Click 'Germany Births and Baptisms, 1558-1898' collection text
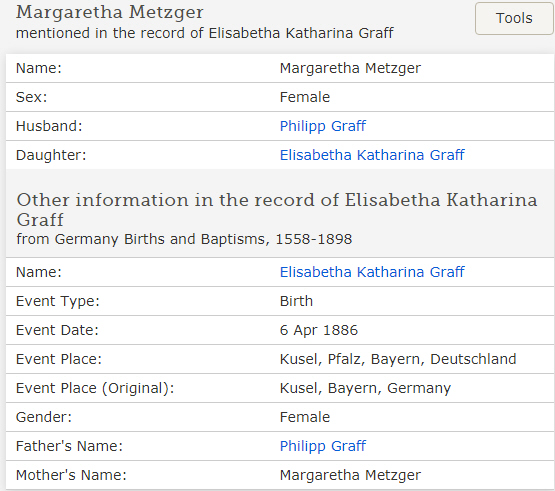Viewport: 555px width, 491px height. click(x=203, y=239)
